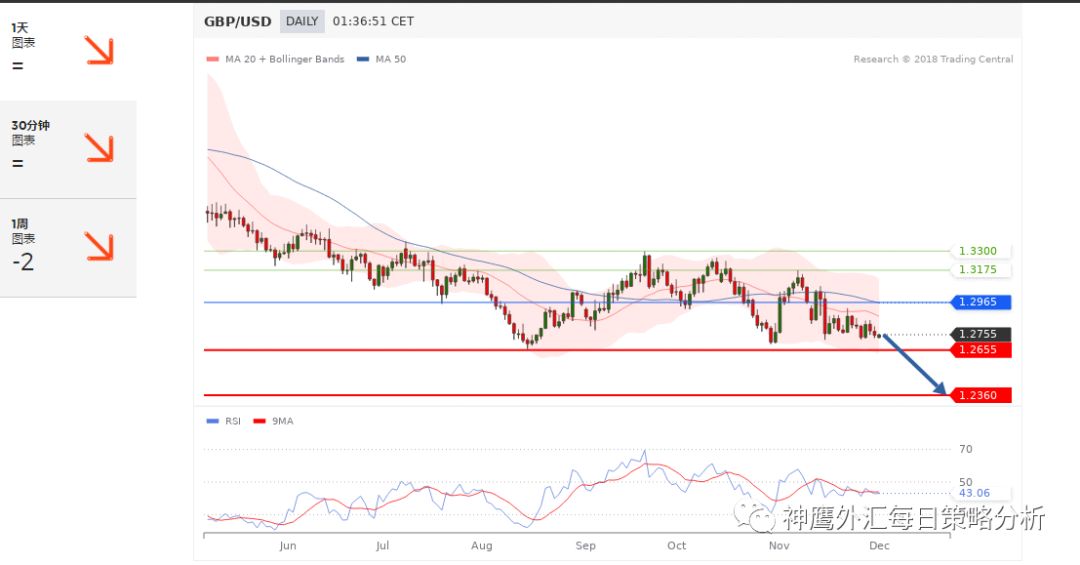Click the GBP/USD pair title
This screenshot has width=1080, height=565.
237,21
